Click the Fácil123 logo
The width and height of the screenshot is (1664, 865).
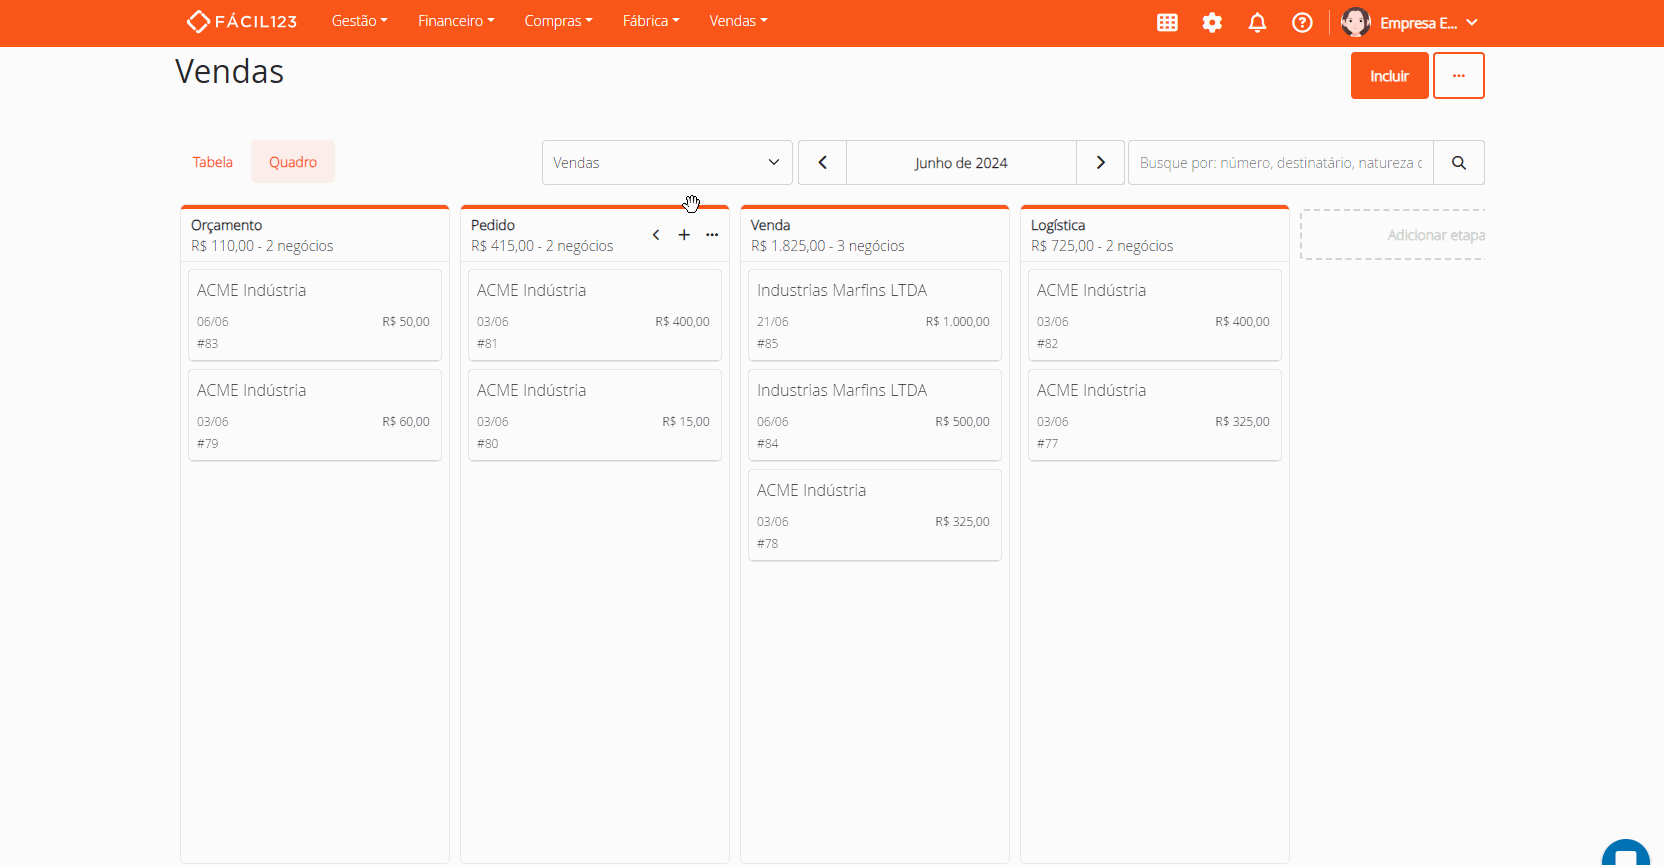pos(242,21)
